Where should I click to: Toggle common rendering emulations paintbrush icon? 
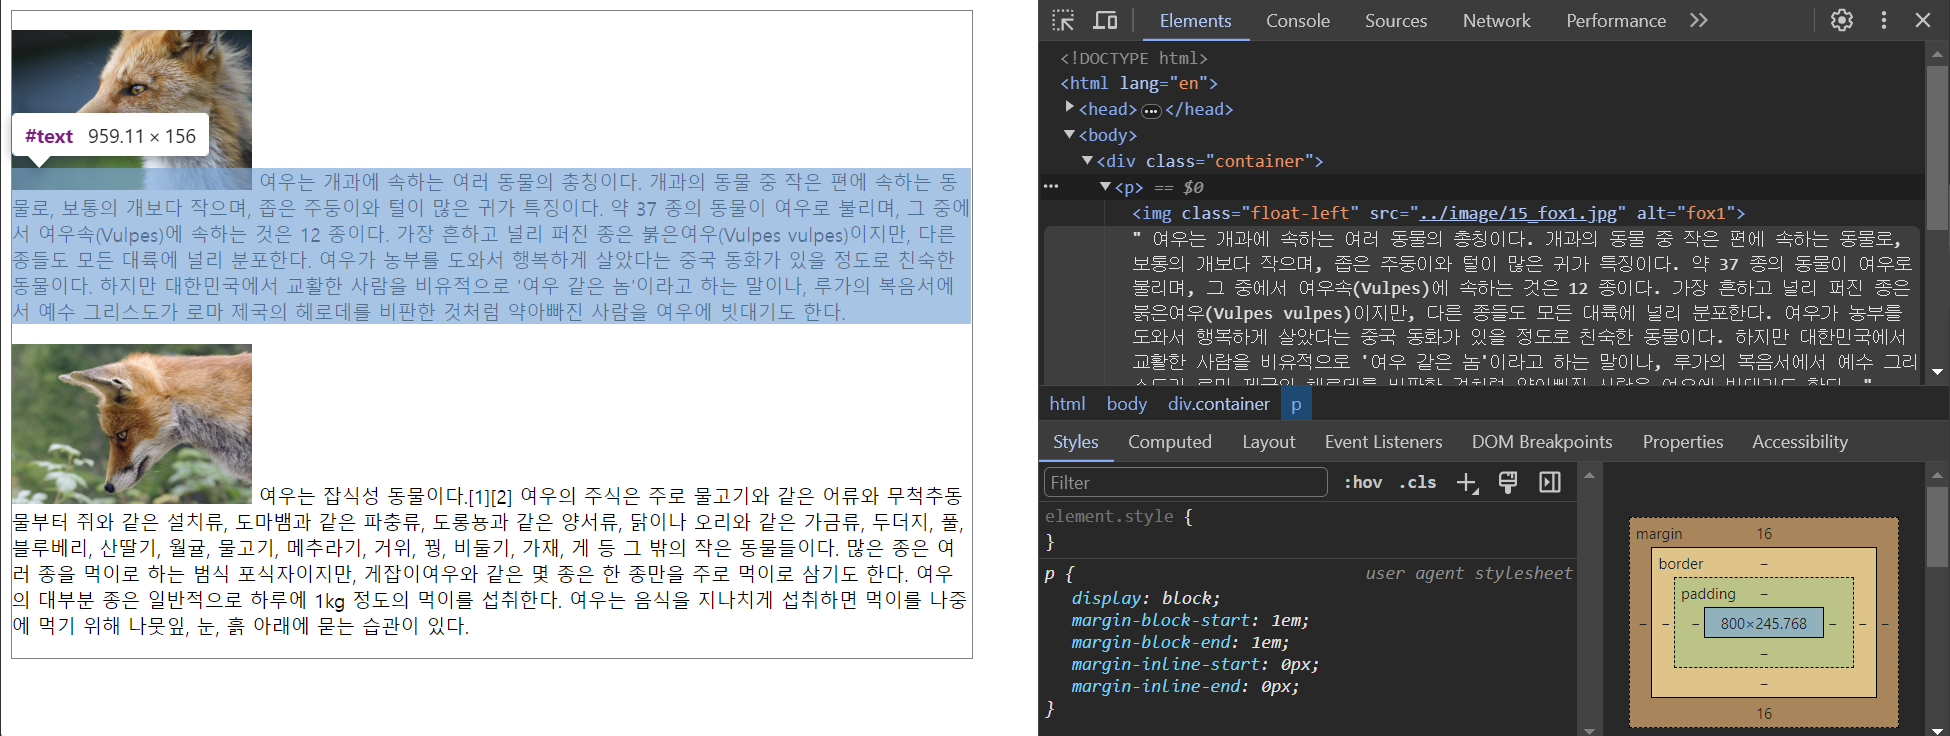coord(1508,483)
